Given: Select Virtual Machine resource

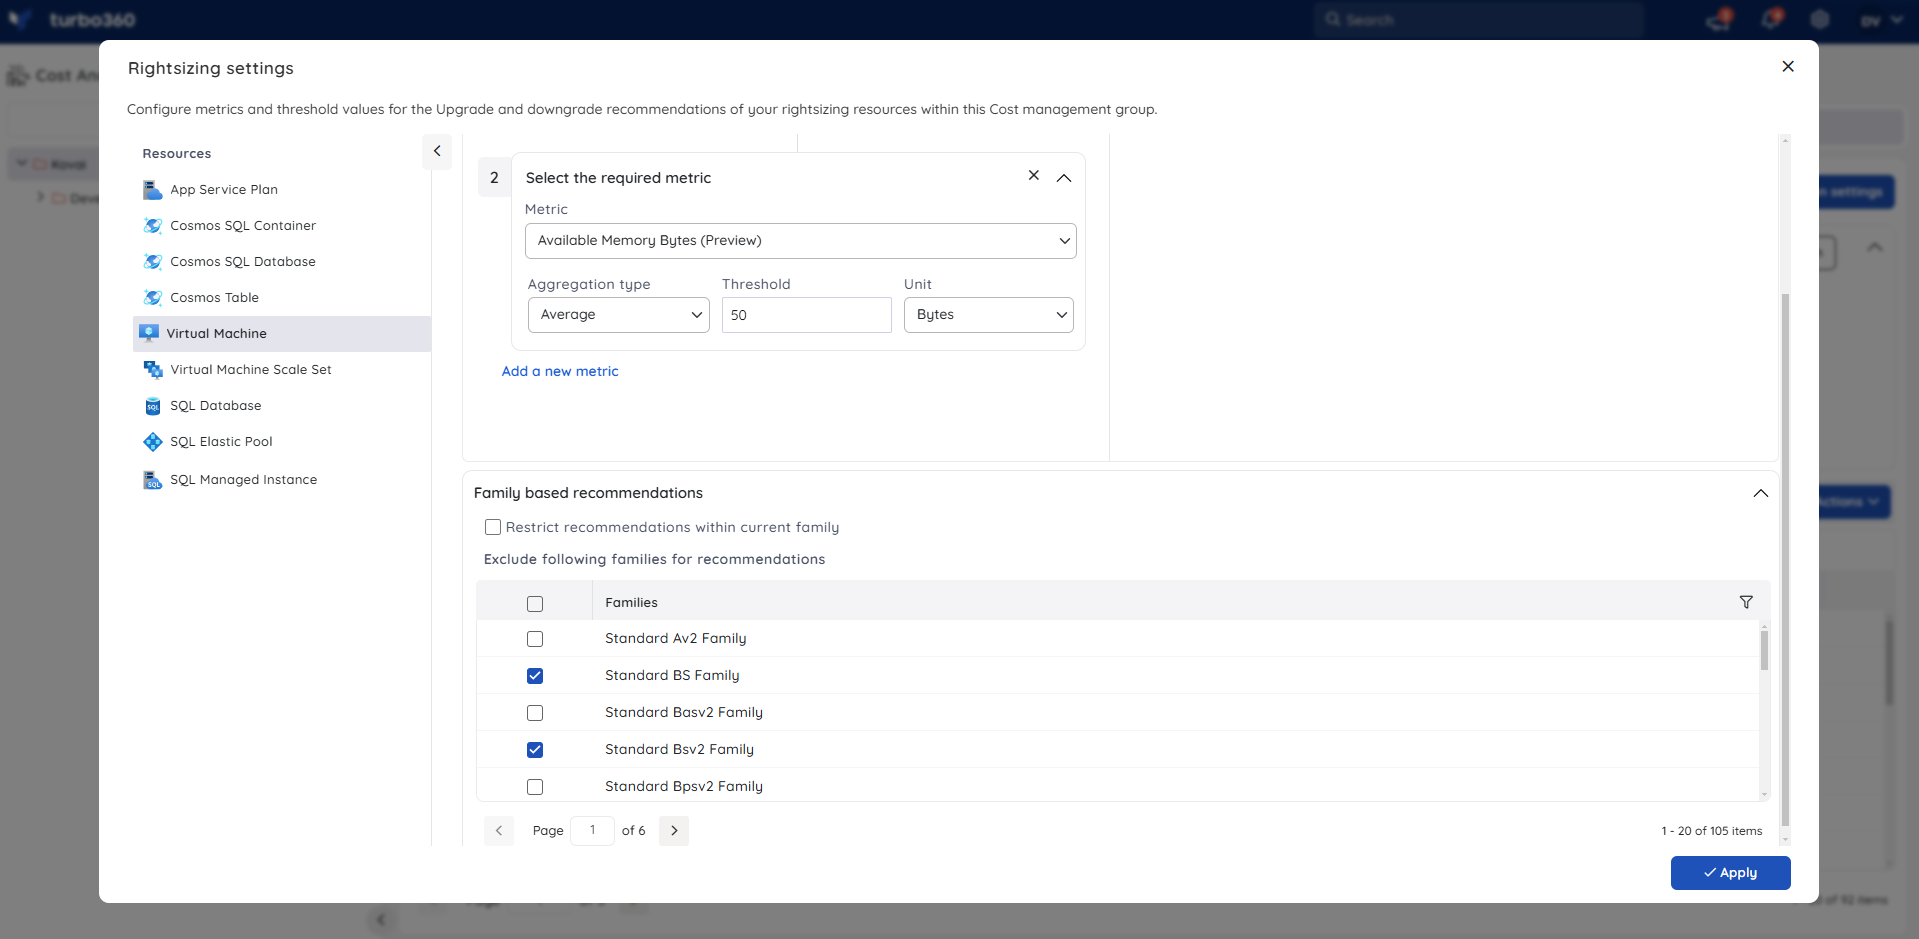Looking at the screenshot, I should pyautogui.click(x=282, y=334).
